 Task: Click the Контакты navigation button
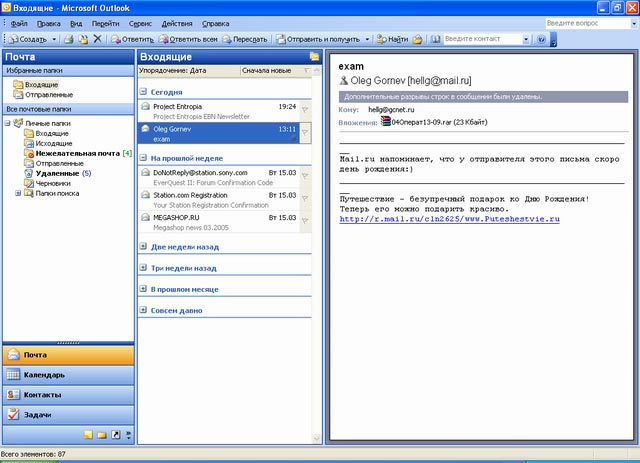(69, 395)
